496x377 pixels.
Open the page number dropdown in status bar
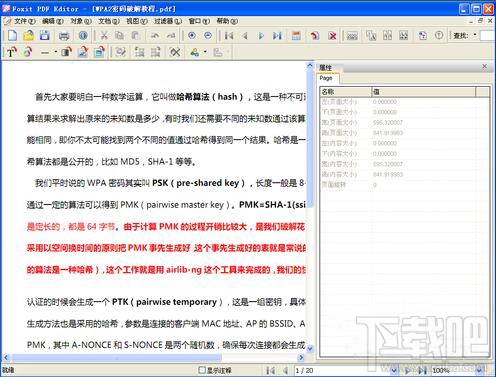click(x=394, y=370)
